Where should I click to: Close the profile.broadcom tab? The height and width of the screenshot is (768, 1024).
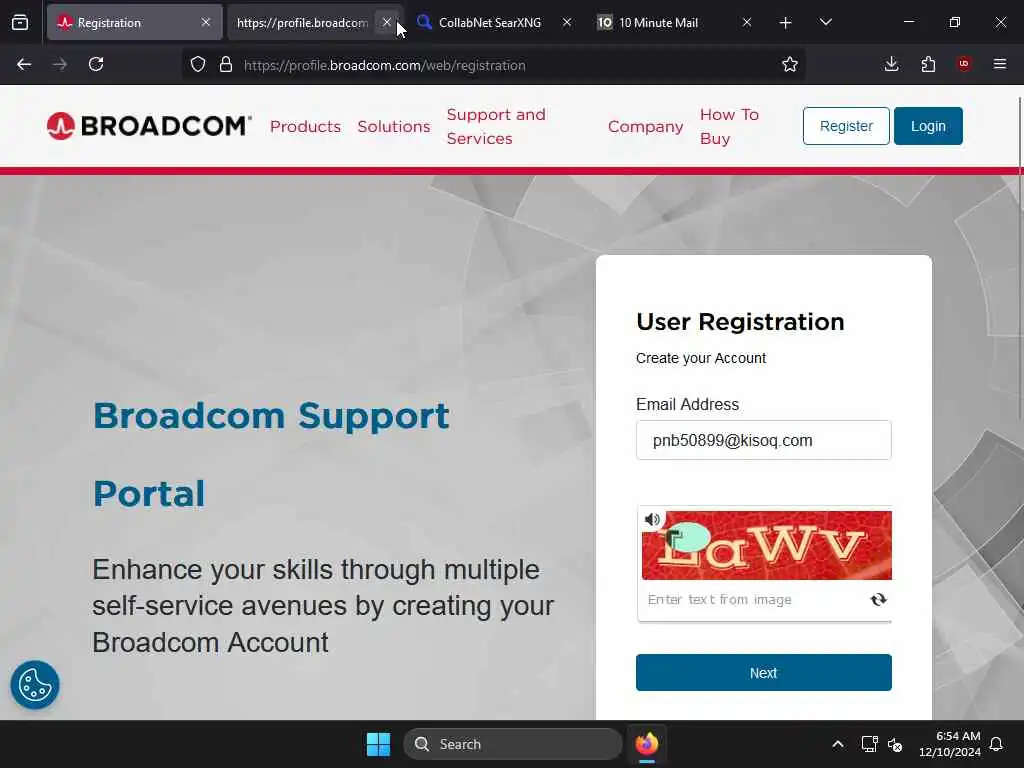pos(387,22)
